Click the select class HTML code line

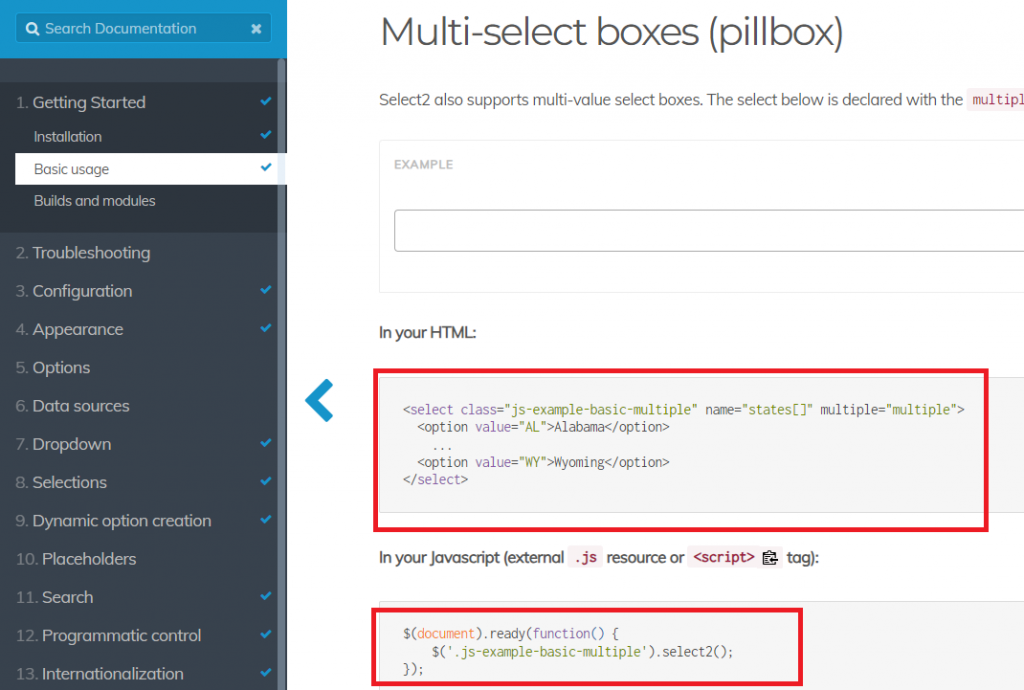[x=684, y=410]
